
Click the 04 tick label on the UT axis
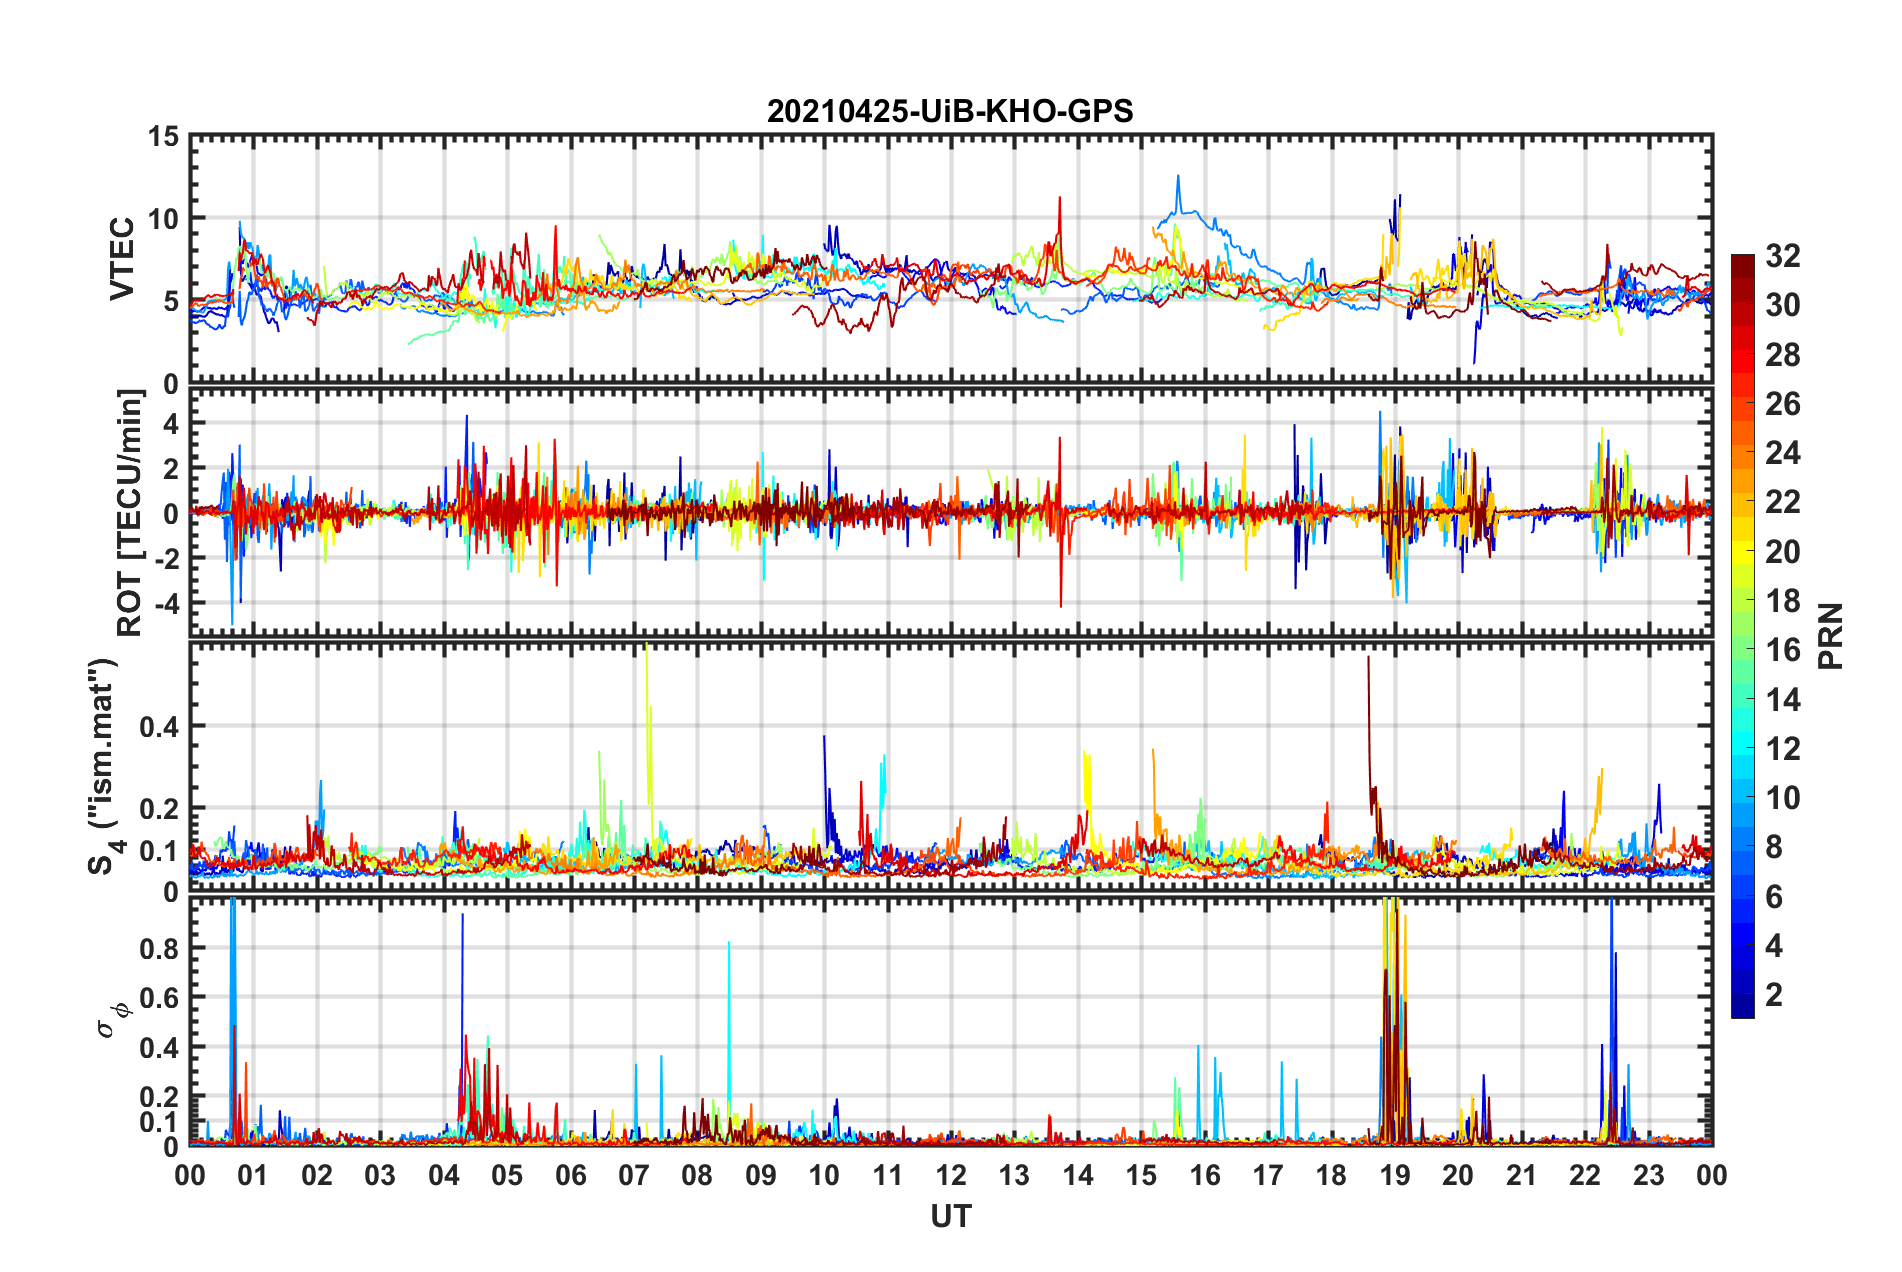pos(444,1175)
